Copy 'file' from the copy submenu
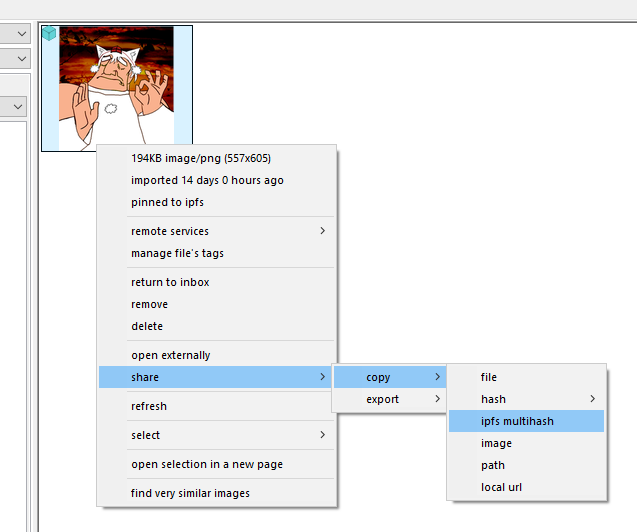Screen dimensions: 637x532 (x=526, y=377)
